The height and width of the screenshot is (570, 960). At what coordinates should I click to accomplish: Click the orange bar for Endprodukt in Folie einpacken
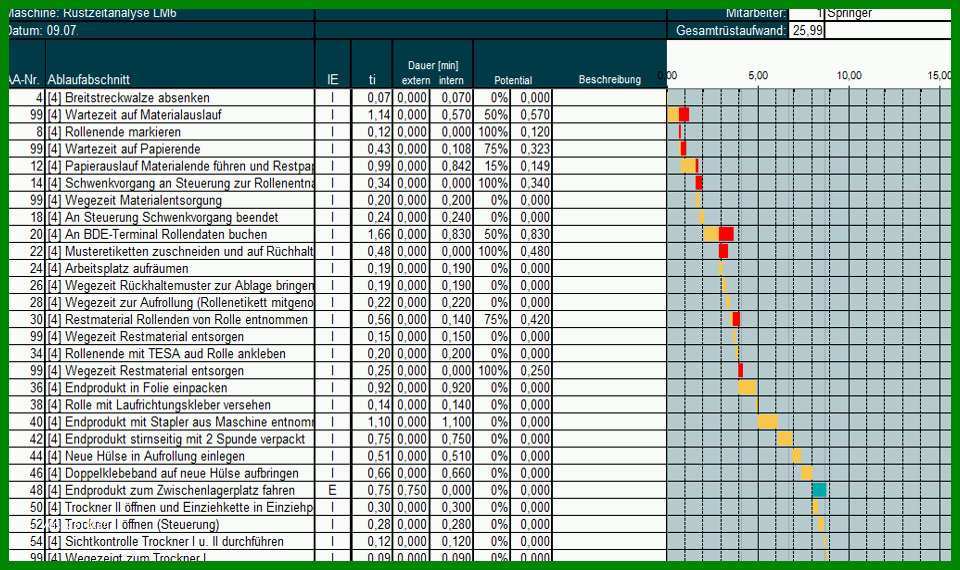pyautogui.click(x=748, y=388)
